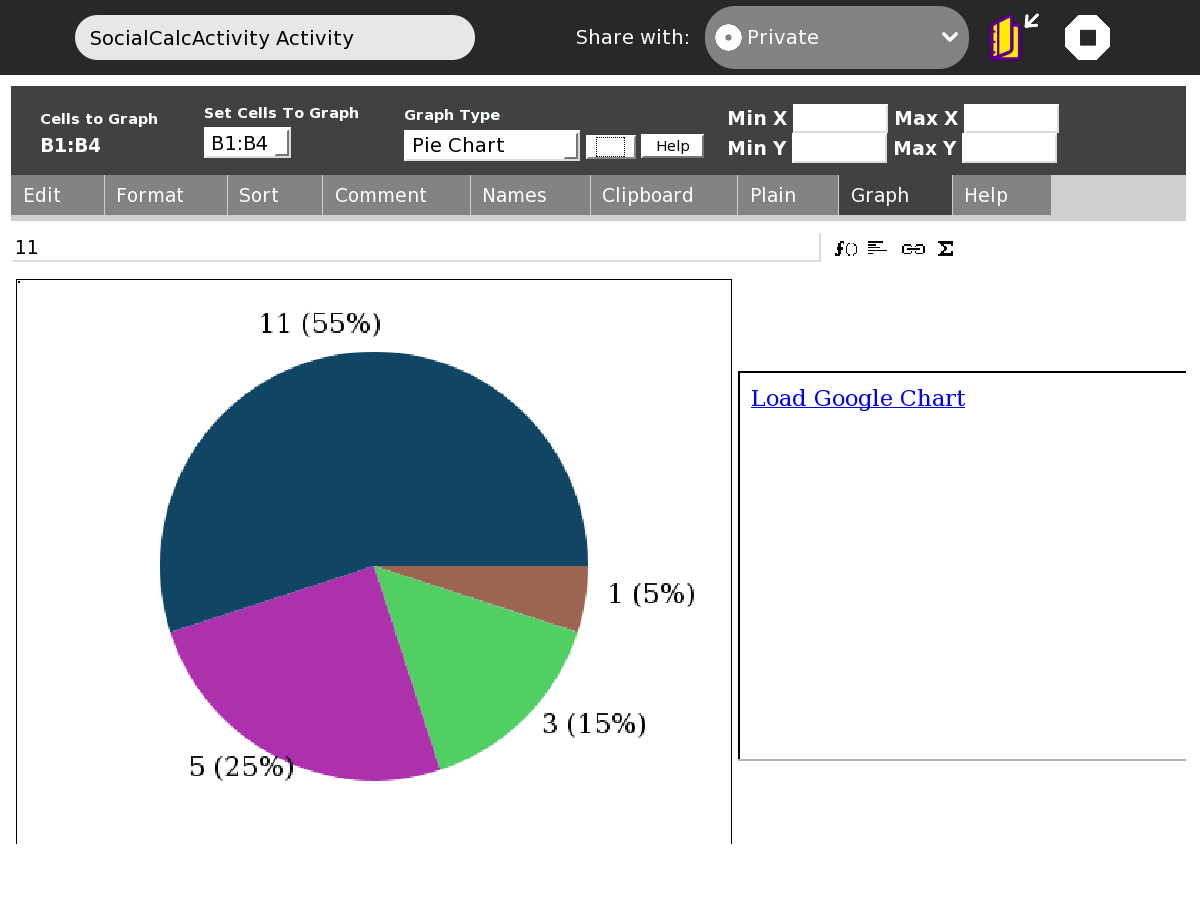This screenshot has width=1200, height=900.
Task: Follow the Load Google Chart link
Action: (x=858, y=398)
